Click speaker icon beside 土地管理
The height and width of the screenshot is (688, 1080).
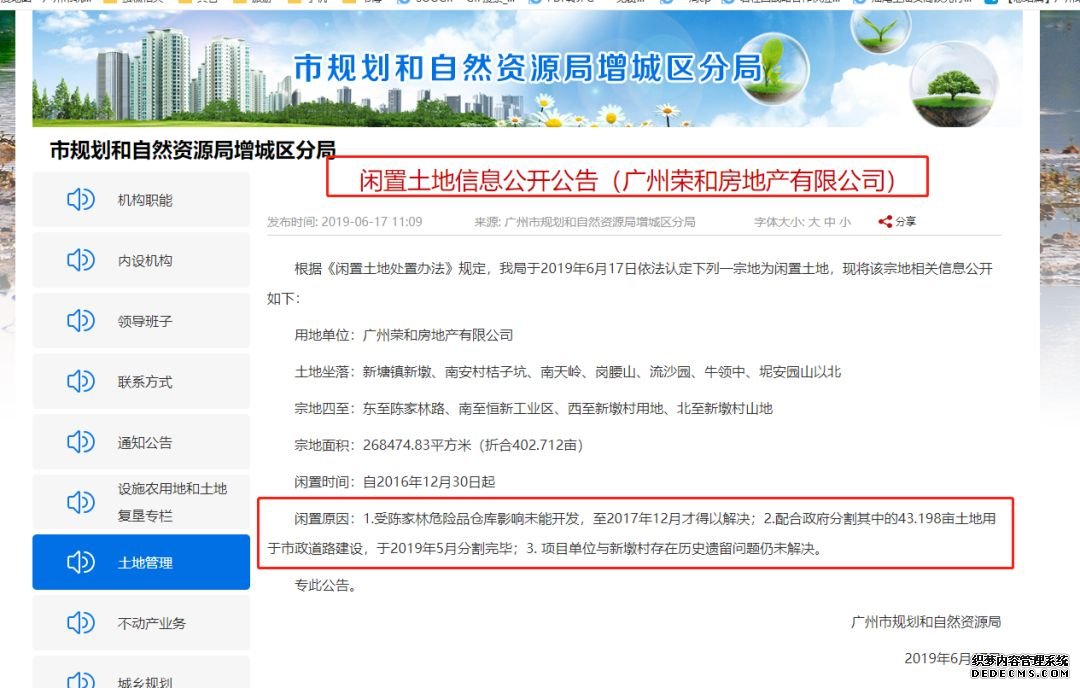pos(81,563)
